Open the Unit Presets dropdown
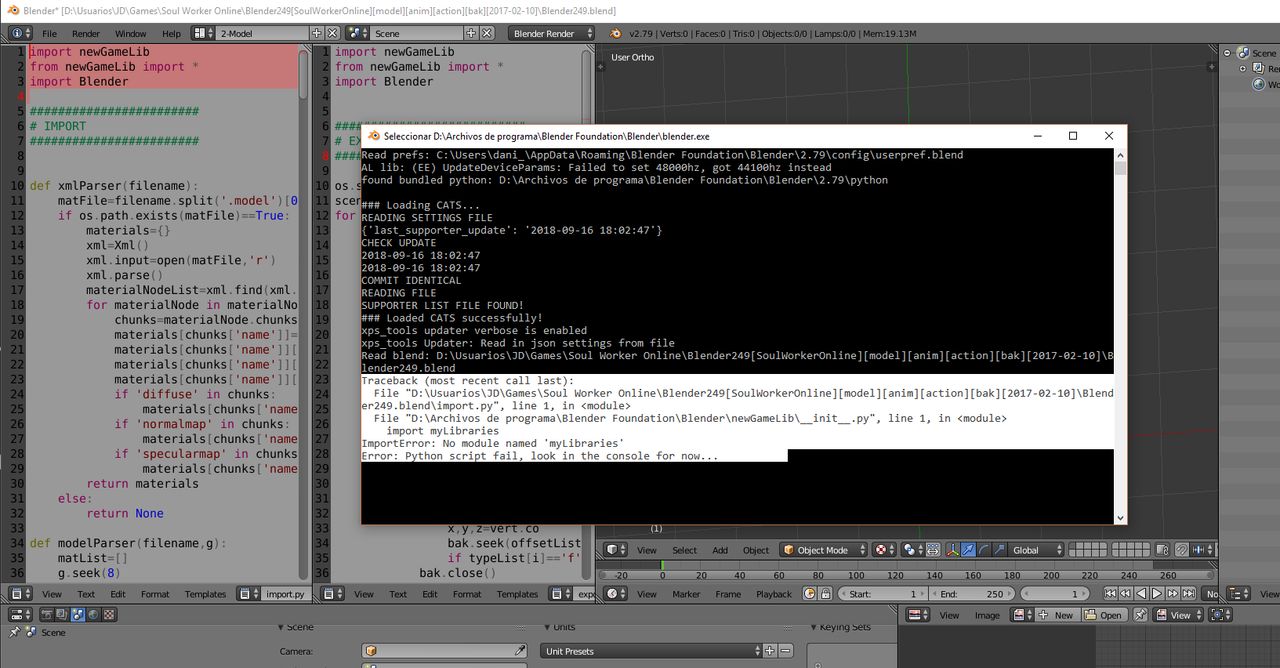1280x668 pixels. [x=651, y=651]
